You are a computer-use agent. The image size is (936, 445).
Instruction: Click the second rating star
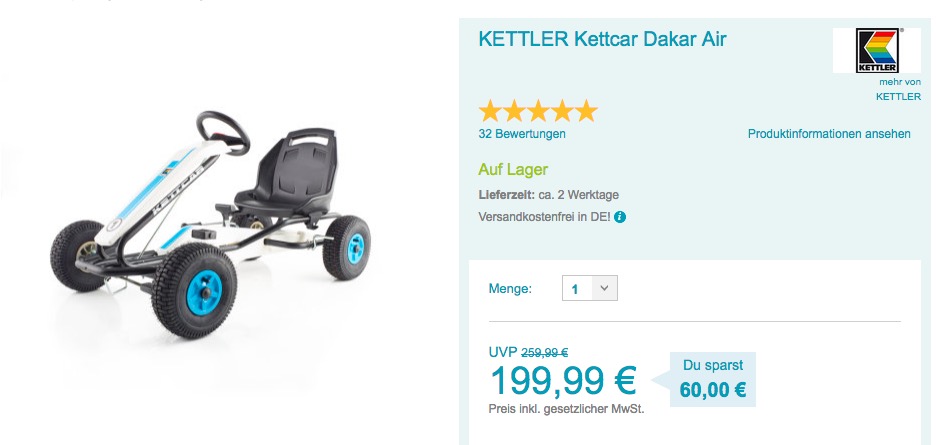pyautogui.click(x=514, y=111)
